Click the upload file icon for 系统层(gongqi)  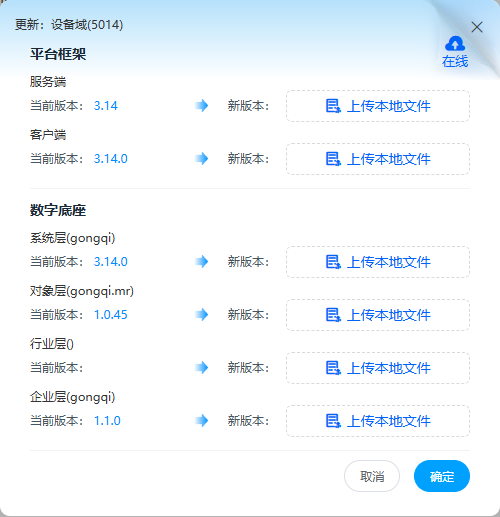tap(333, 262)
